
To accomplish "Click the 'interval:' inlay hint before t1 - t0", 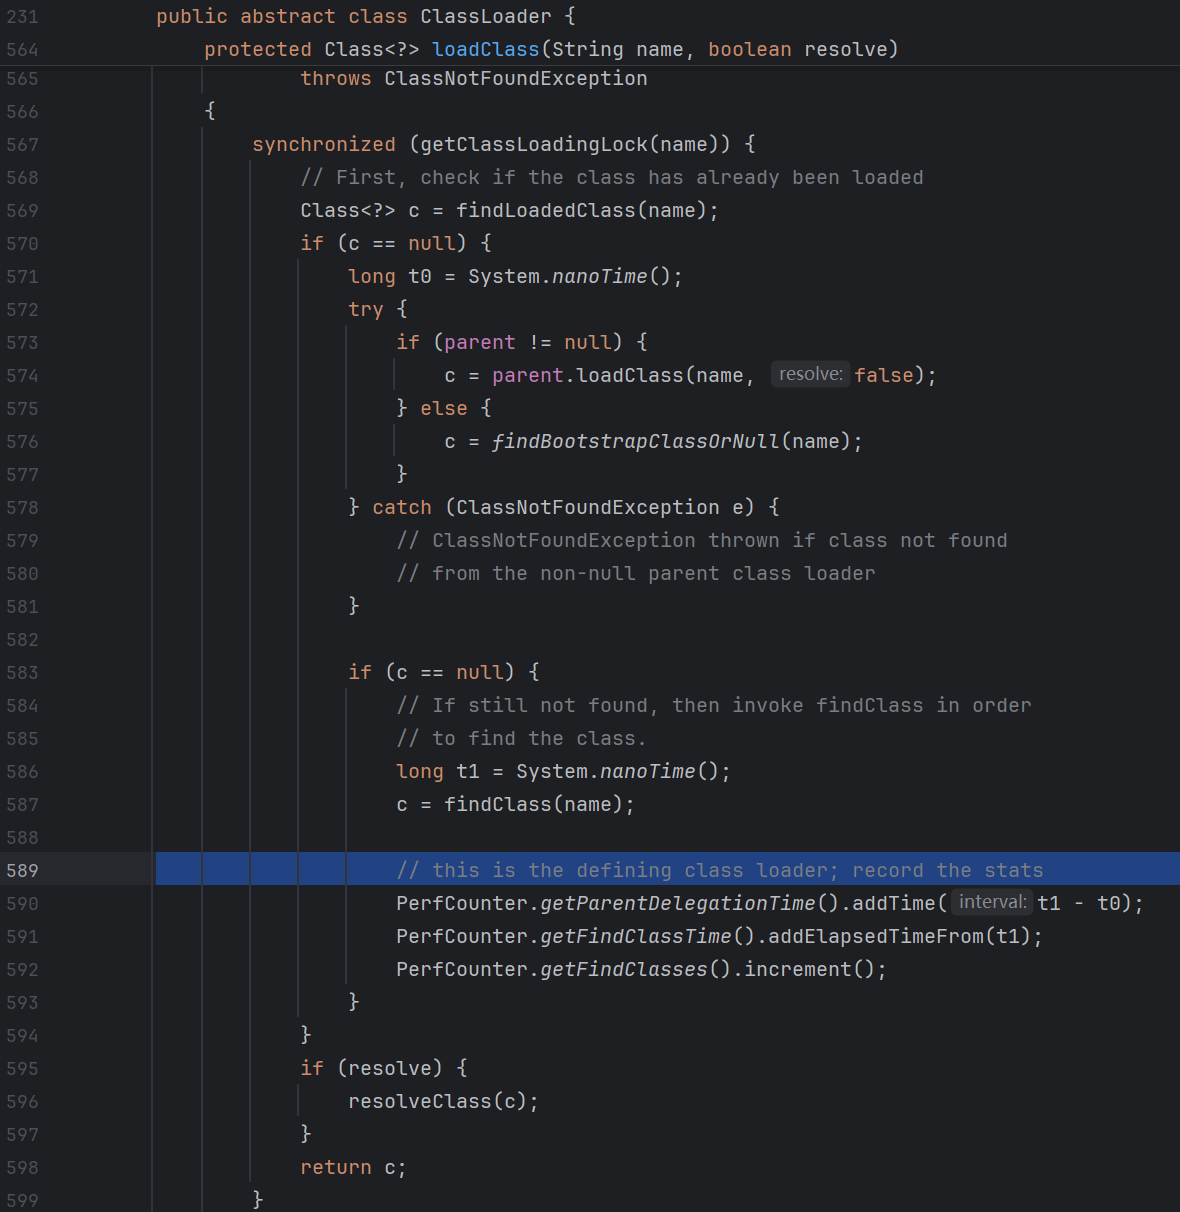I will [x=992, y=902].
